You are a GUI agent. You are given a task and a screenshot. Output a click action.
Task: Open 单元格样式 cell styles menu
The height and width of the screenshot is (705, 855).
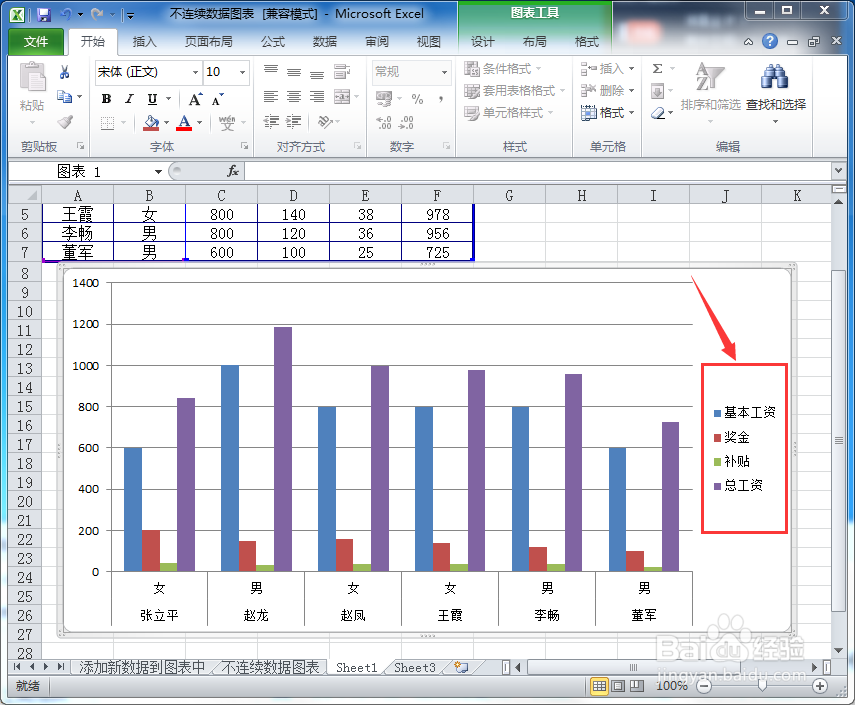click(509, 113)
